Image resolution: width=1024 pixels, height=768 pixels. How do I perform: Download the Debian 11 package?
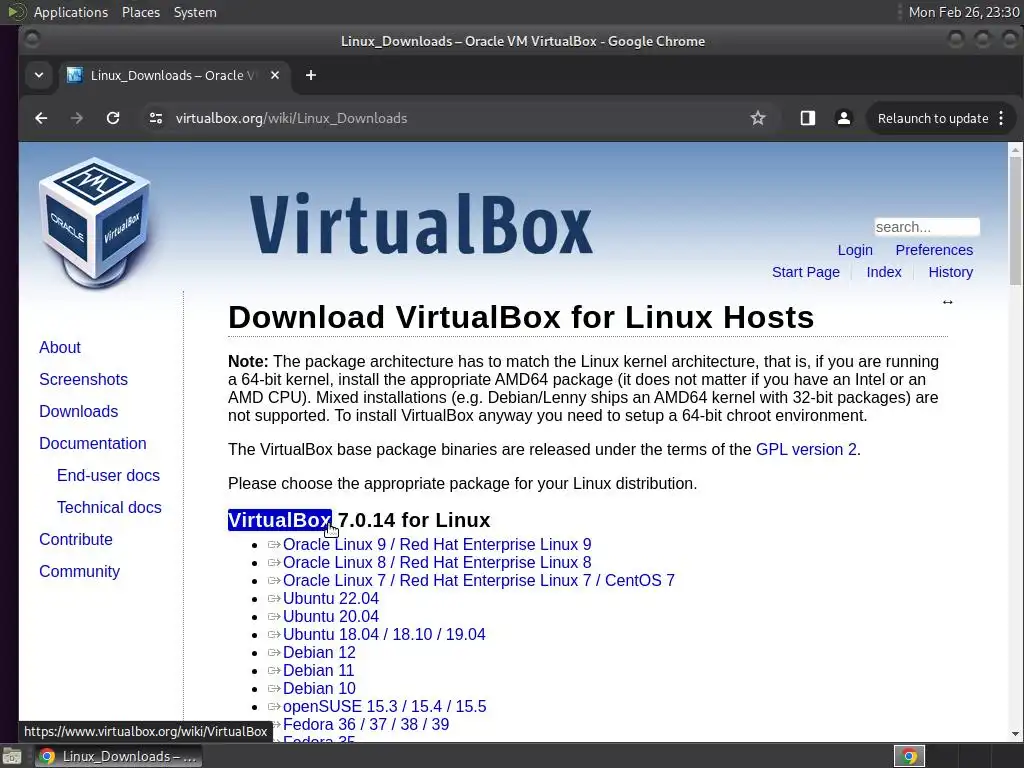click(x=319, y=670)
